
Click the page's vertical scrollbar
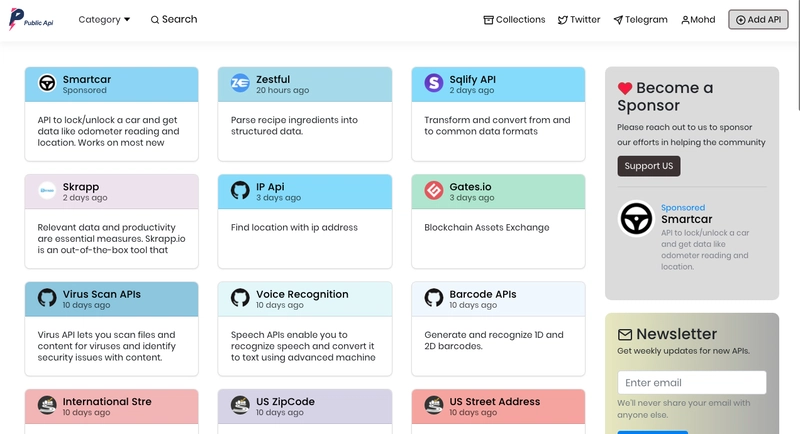[x=798, y=55]
